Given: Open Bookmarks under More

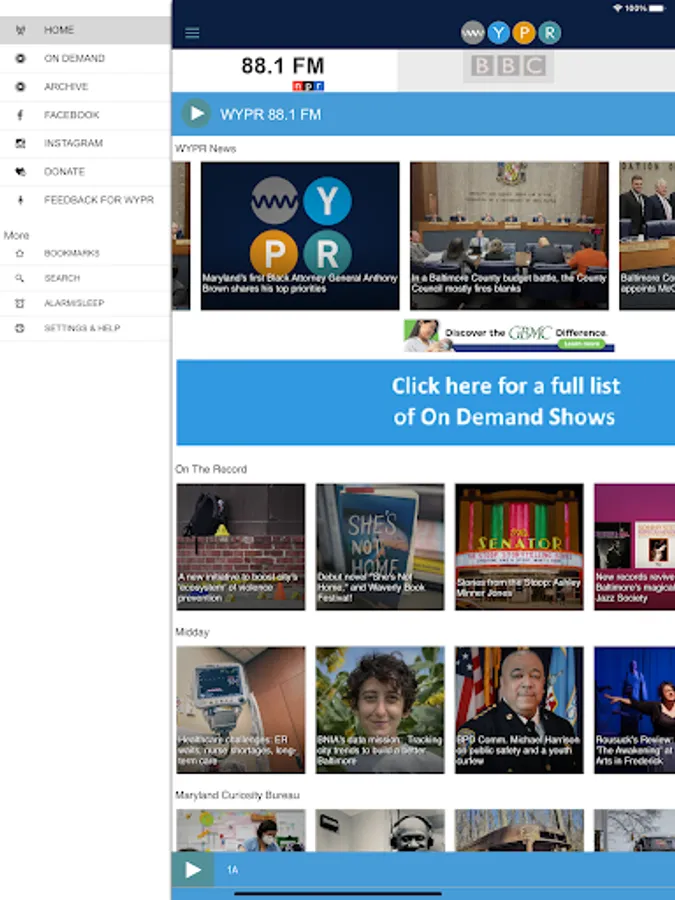Looking at the screenshot, I should pos(85,253).
